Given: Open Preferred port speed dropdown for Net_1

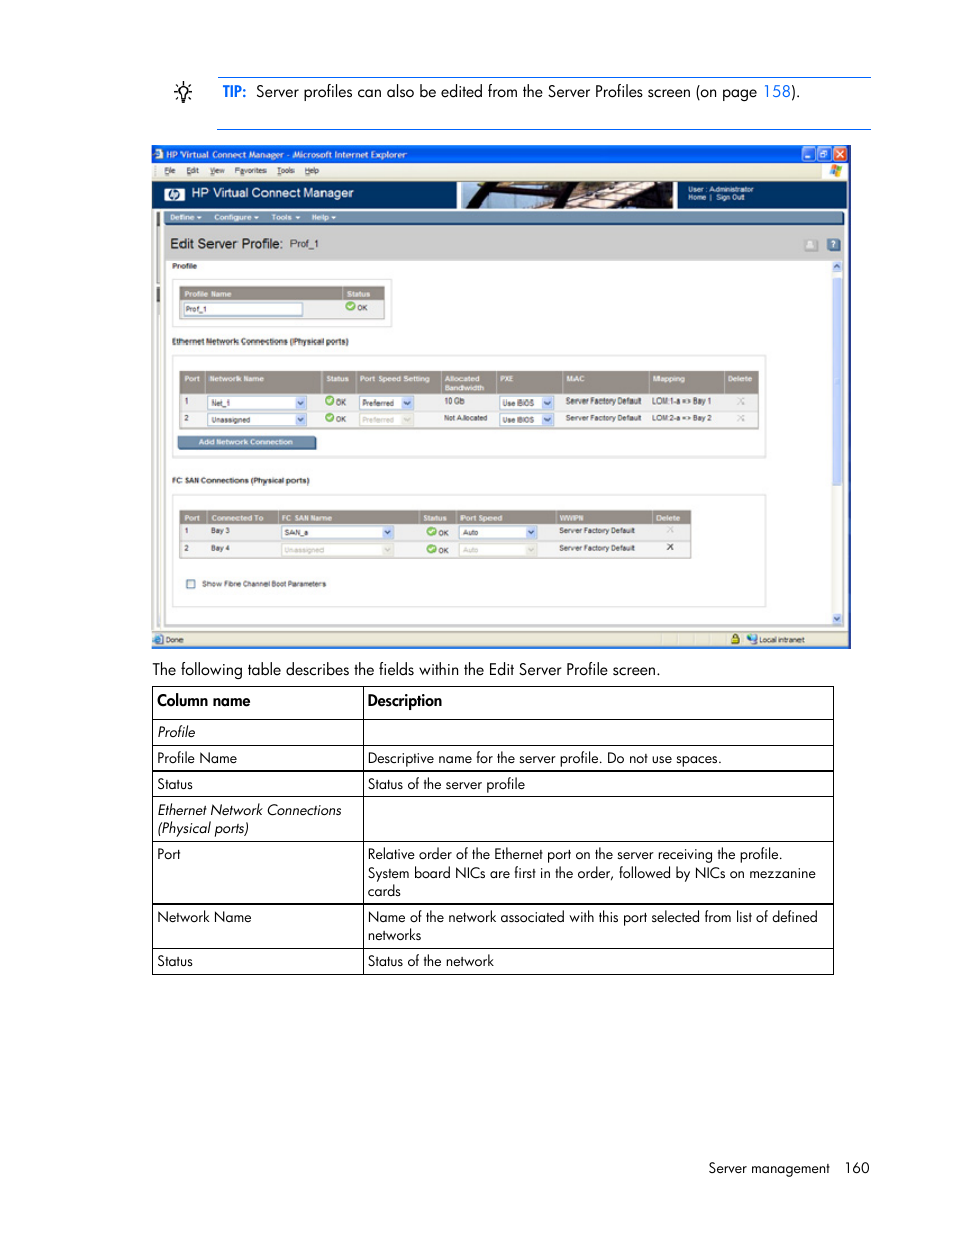Looking at the screenshot, I should pyautogui.click(x=408, y=403).
